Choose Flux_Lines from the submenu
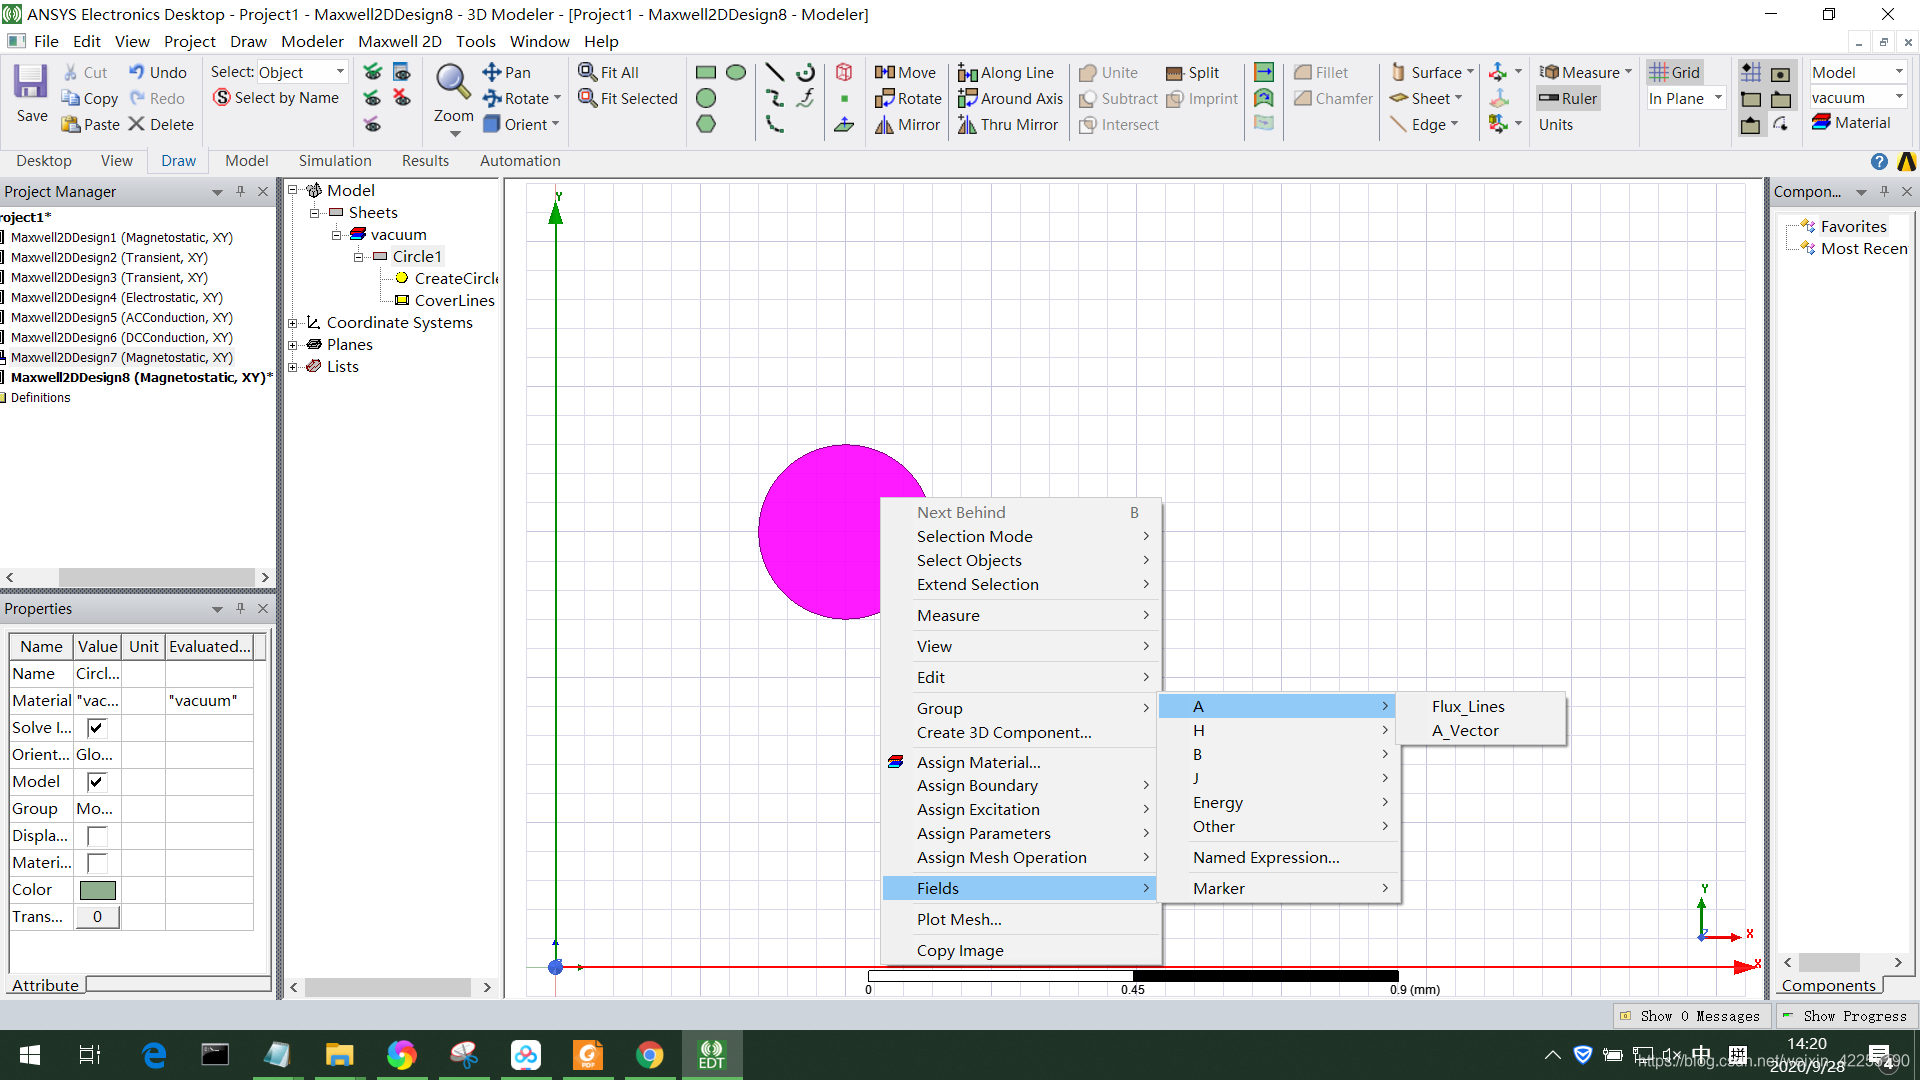 point(1467,706)
